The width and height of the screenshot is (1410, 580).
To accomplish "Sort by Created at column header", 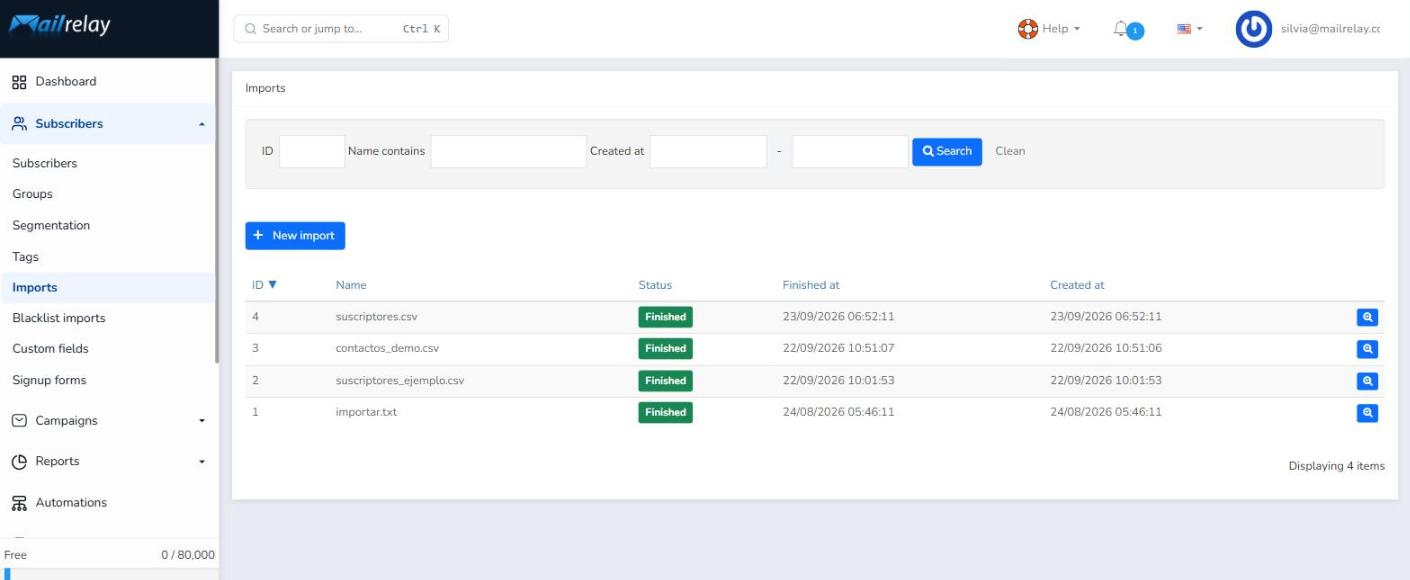I will (x=1077, y=285).
